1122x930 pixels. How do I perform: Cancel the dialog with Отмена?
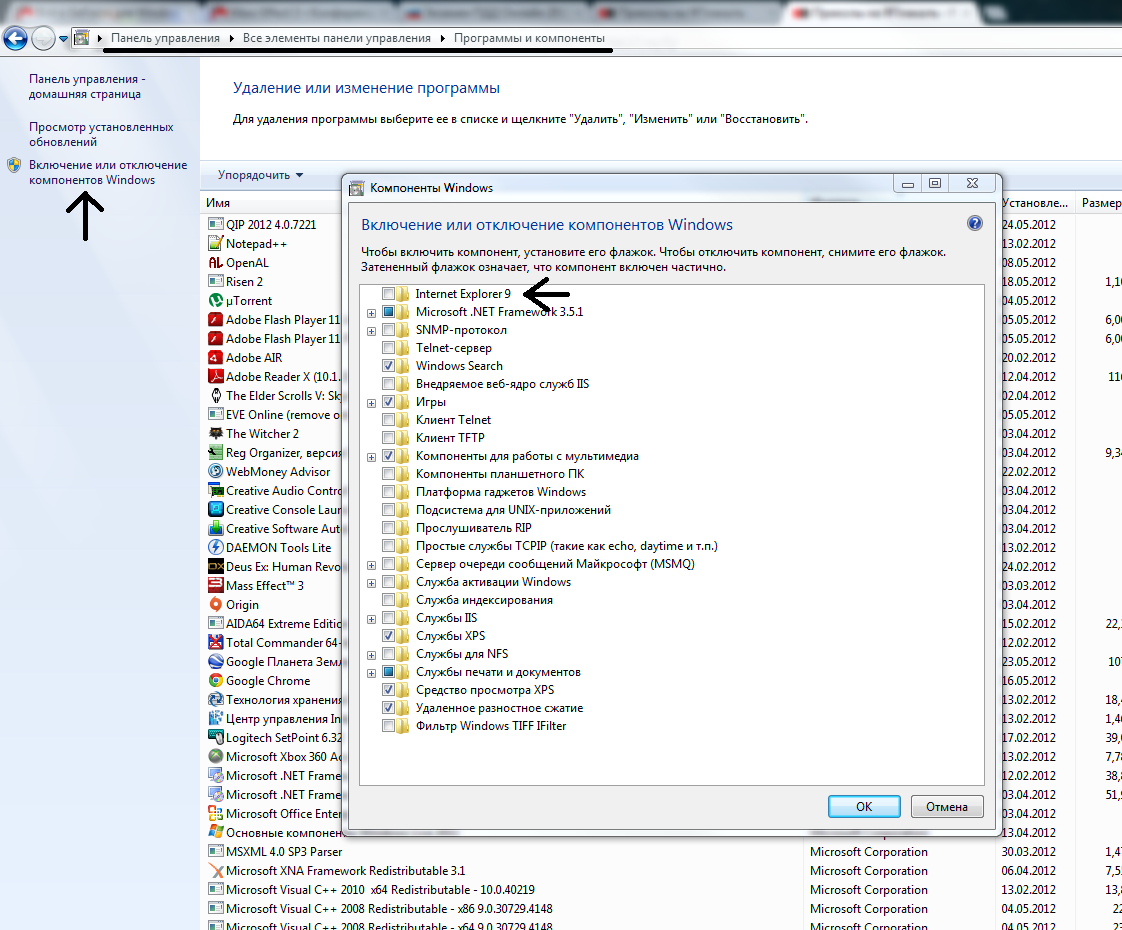pos(947,806)
